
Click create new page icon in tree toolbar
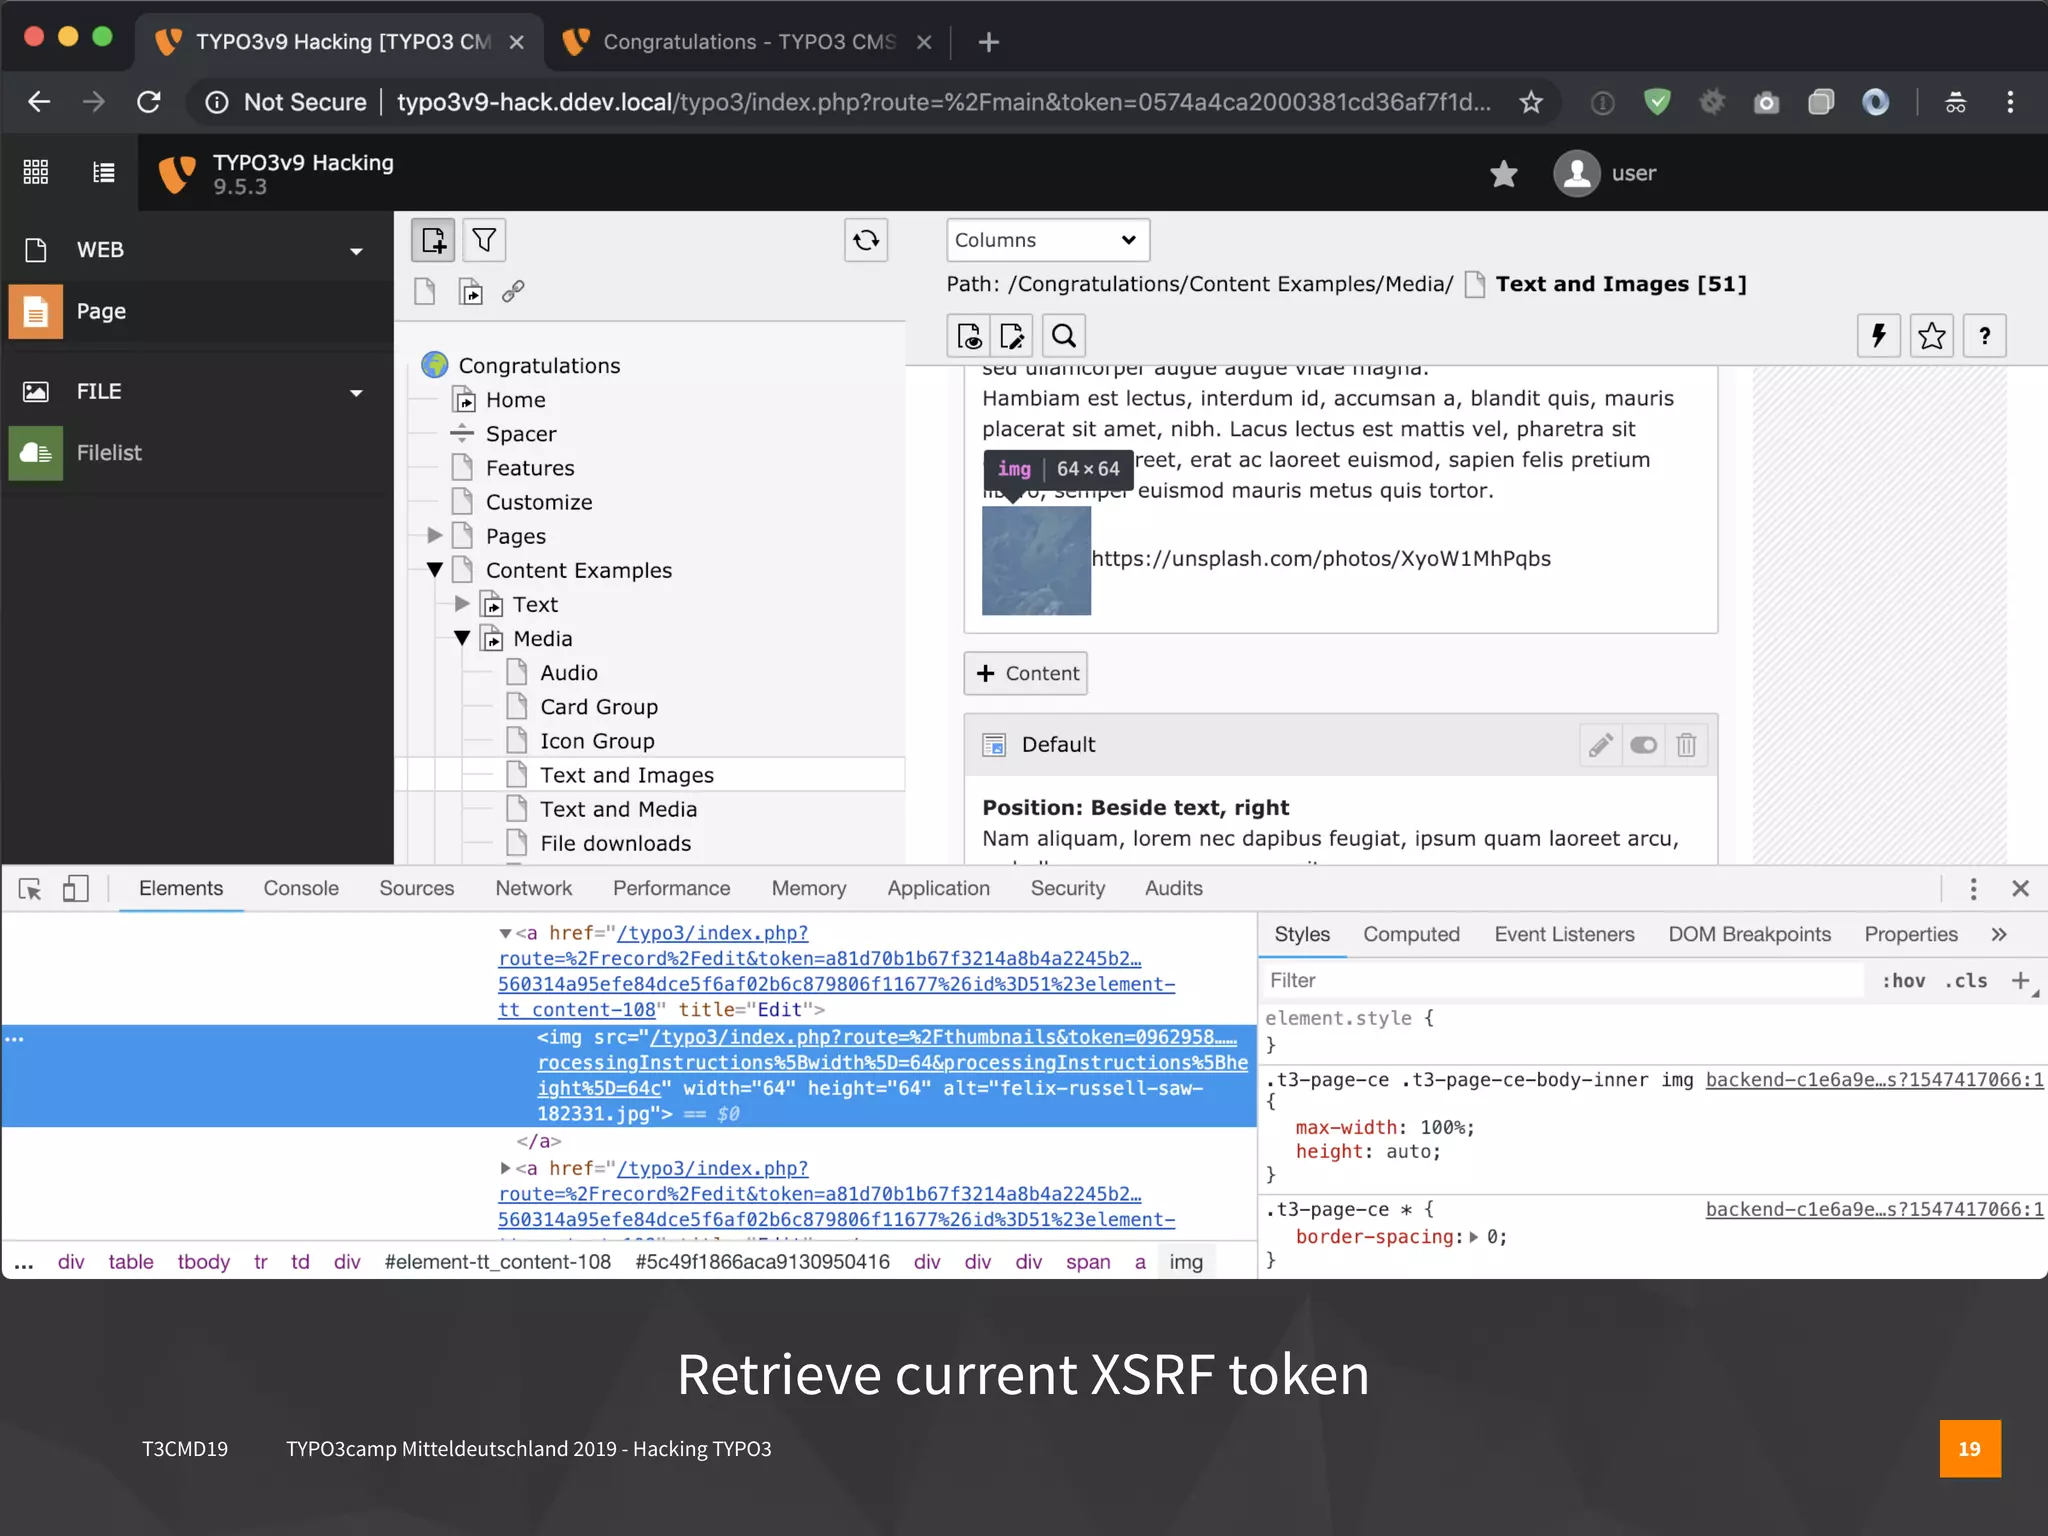tap(433, 240)
